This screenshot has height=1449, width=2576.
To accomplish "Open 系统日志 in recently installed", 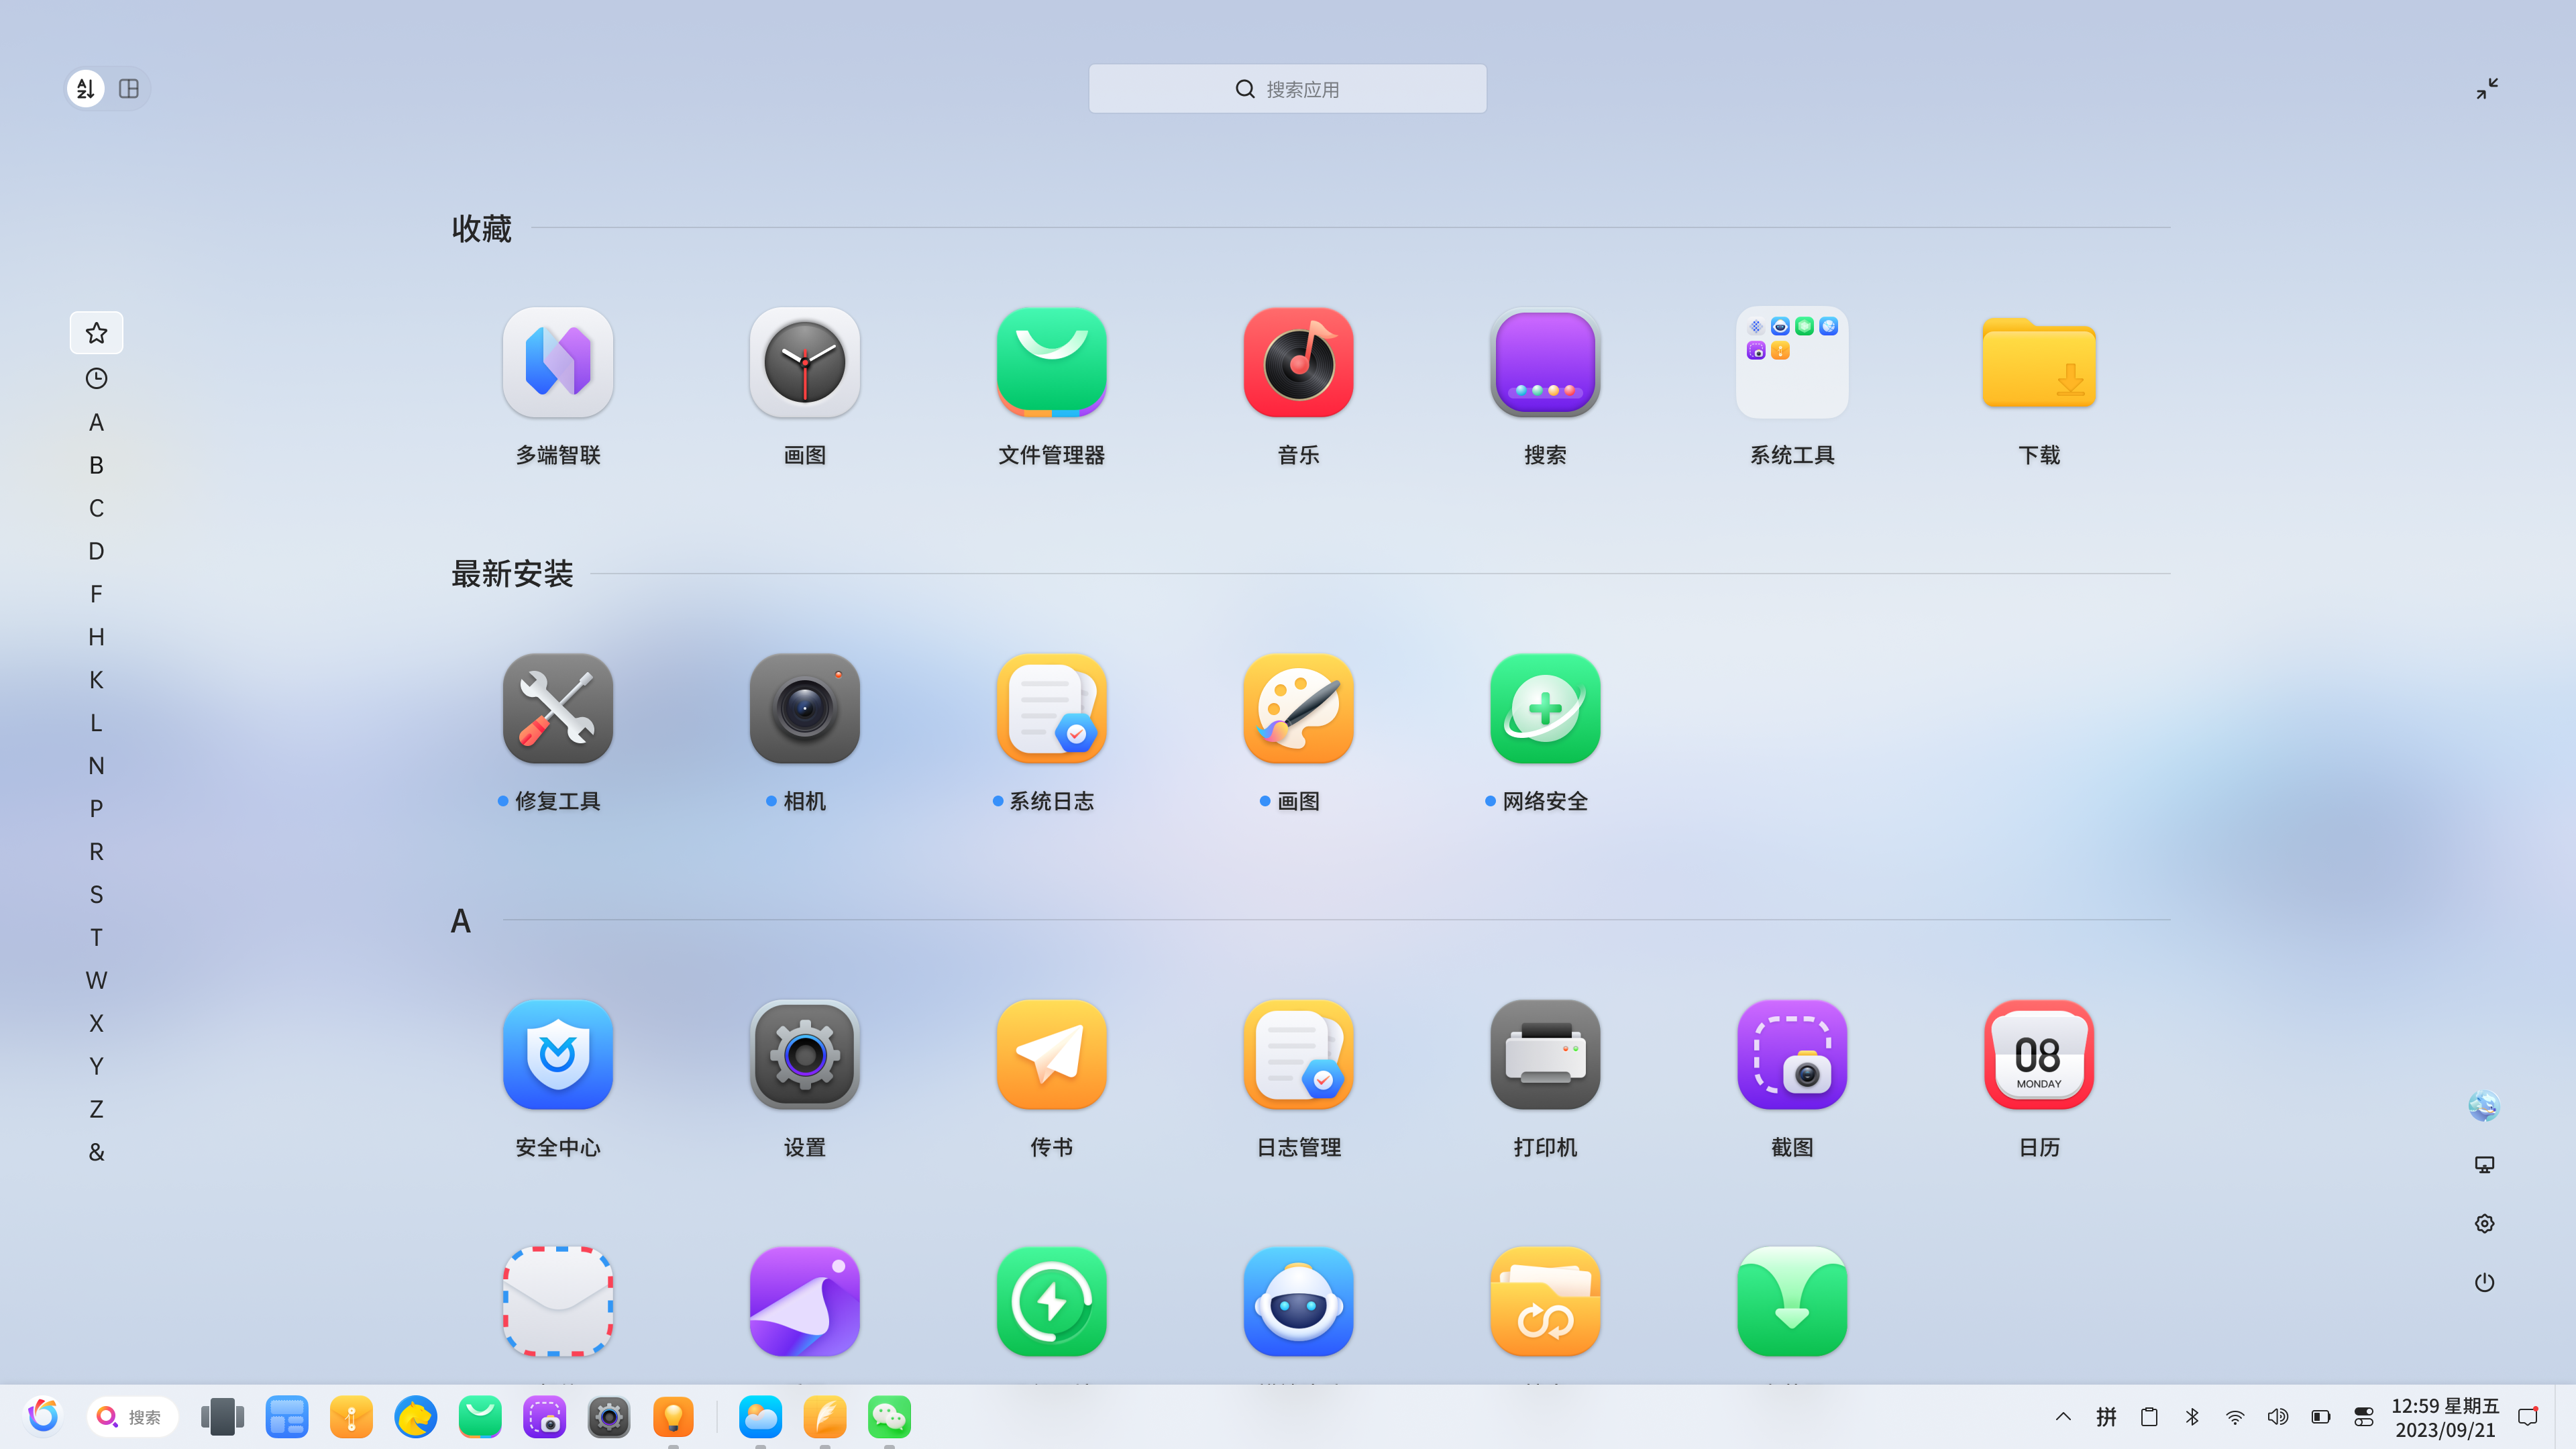I will 1052,709.
